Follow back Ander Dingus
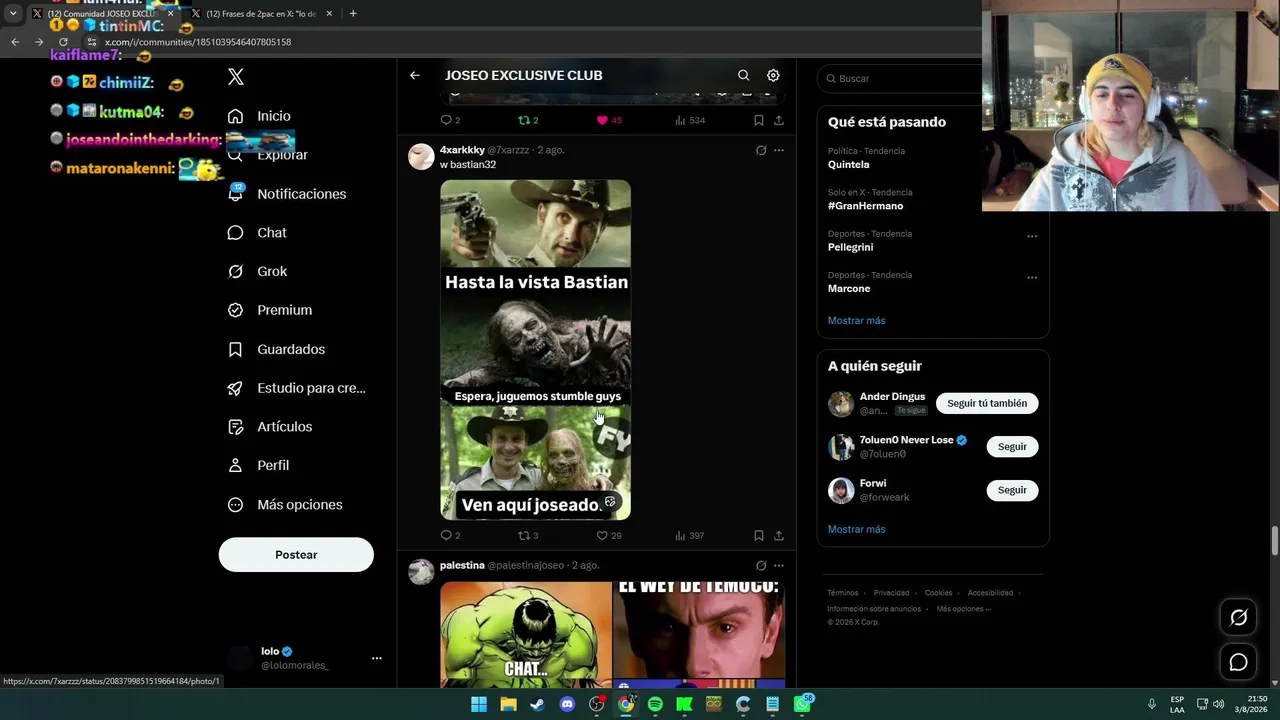The width and height of the screenshot is (1280, 720). tap(987, 403)
